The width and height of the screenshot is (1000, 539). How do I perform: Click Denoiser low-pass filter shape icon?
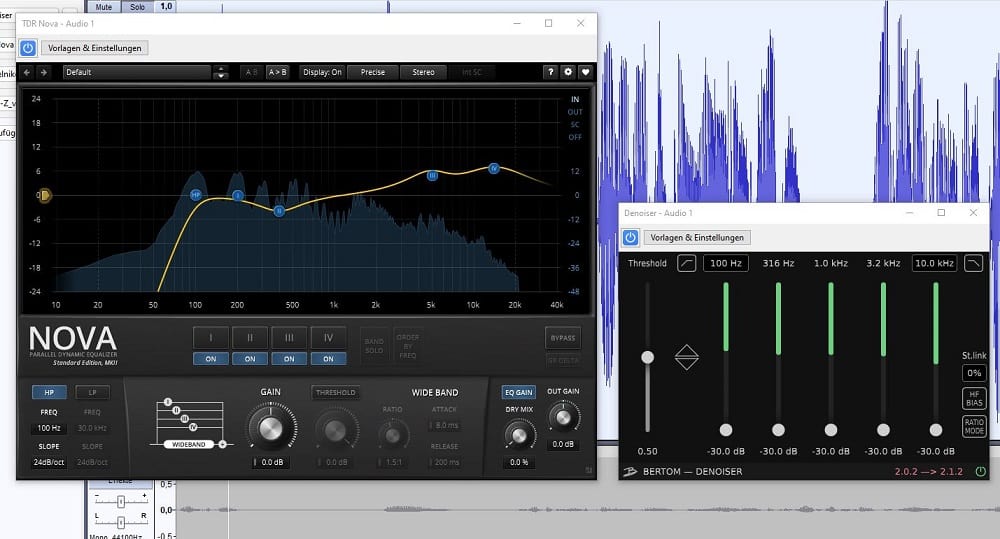[973, 263]
